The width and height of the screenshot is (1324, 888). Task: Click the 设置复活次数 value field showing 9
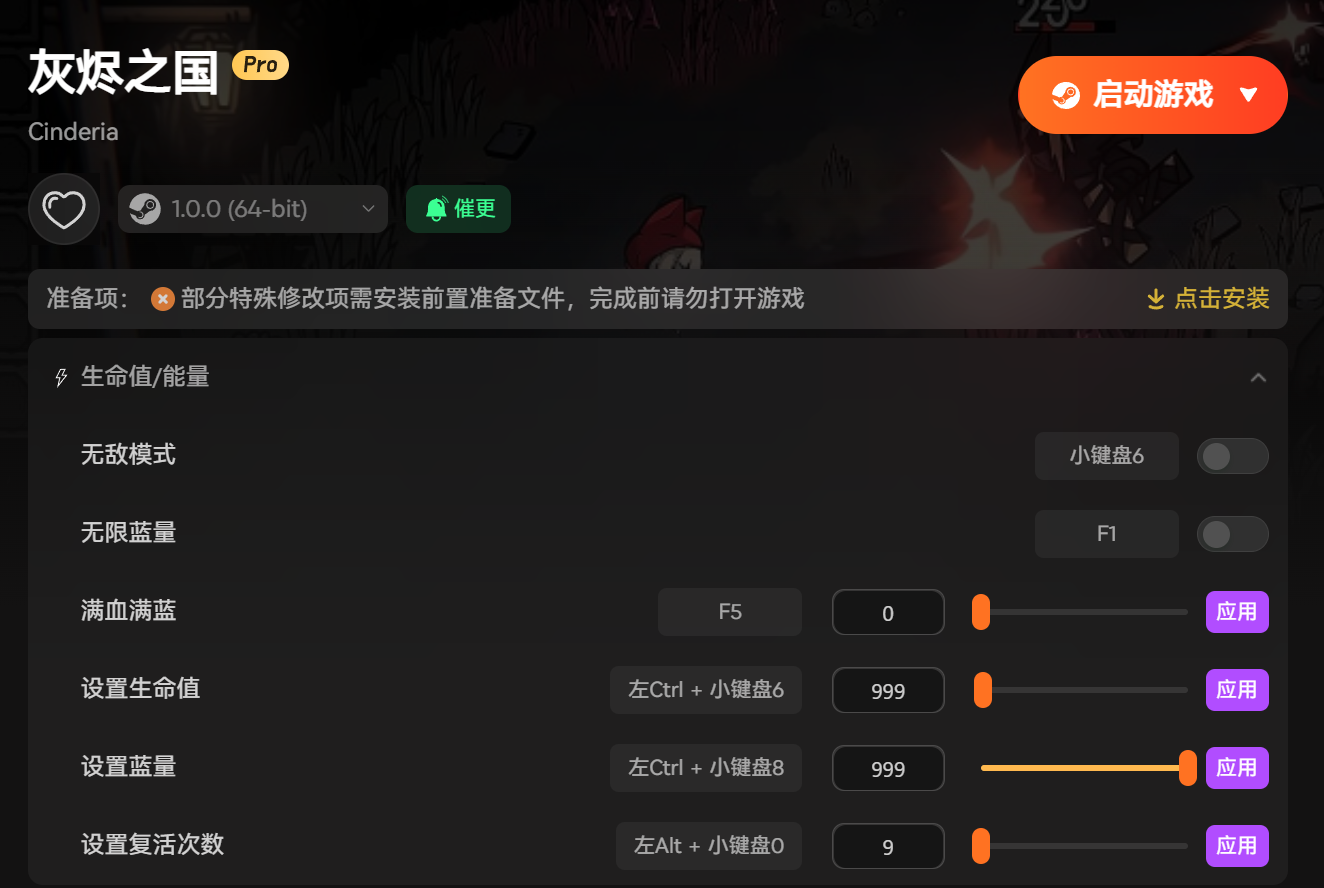[x=888, y=846]
